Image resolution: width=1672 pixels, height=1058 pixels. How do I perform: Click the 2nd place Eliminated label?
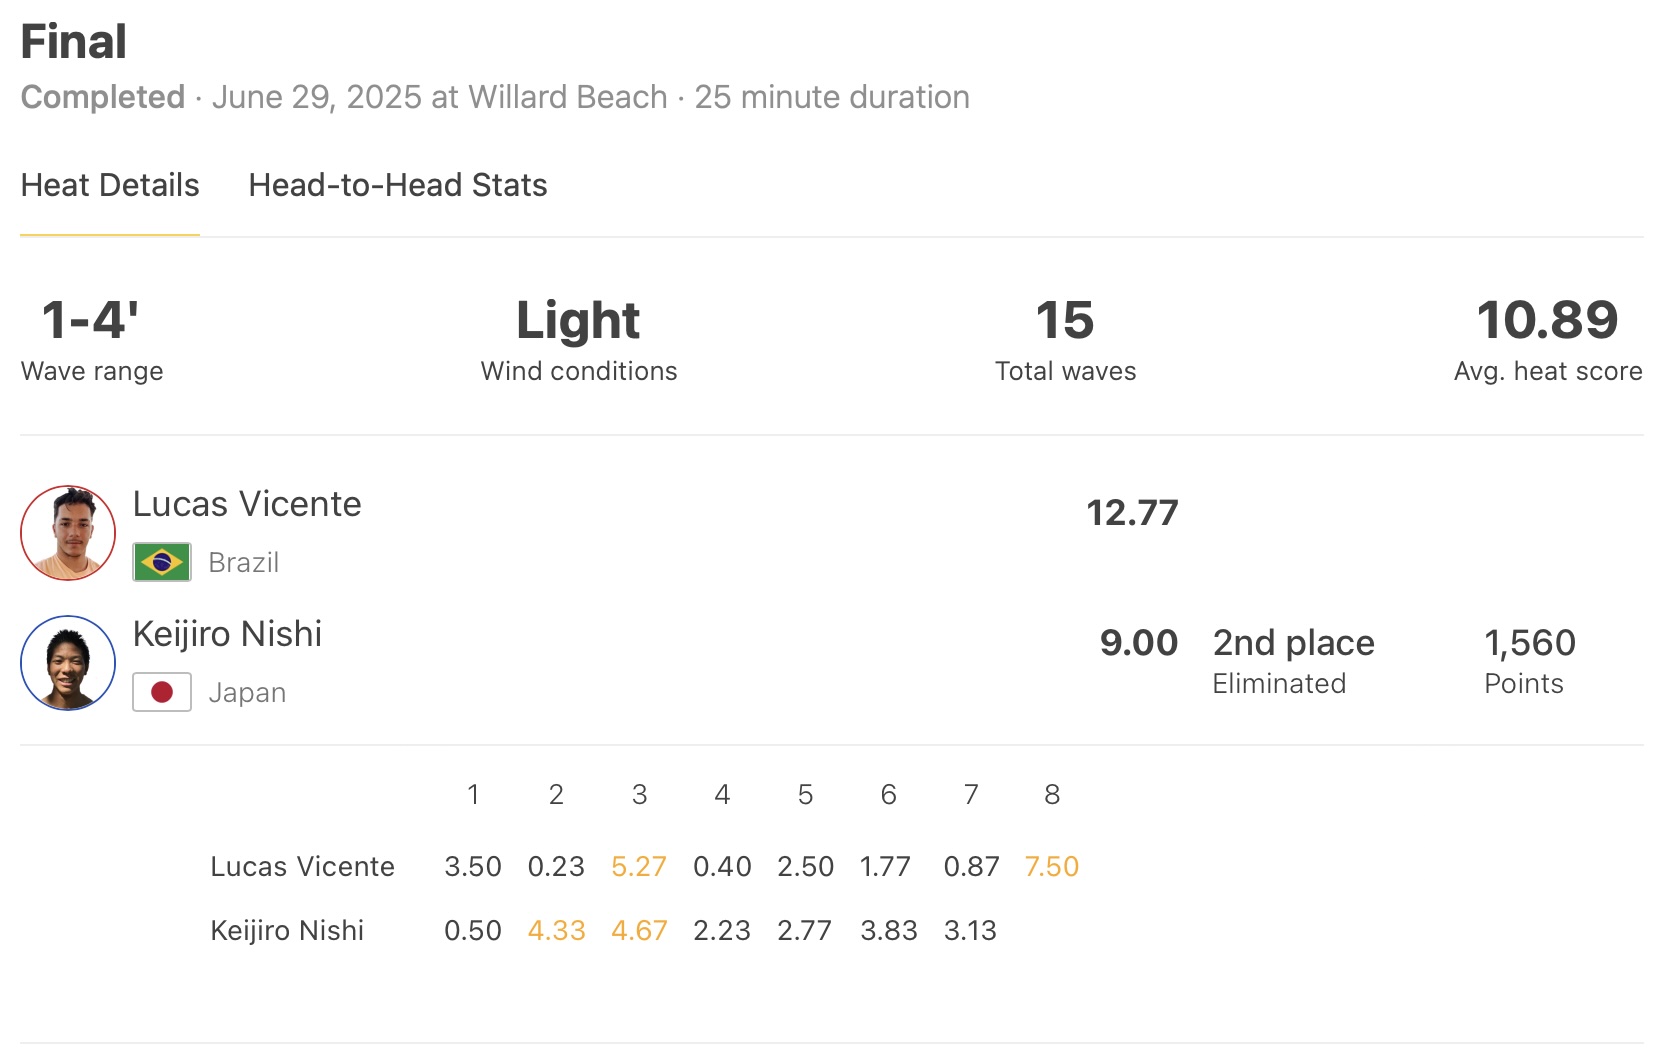[x=1293, y=660]
